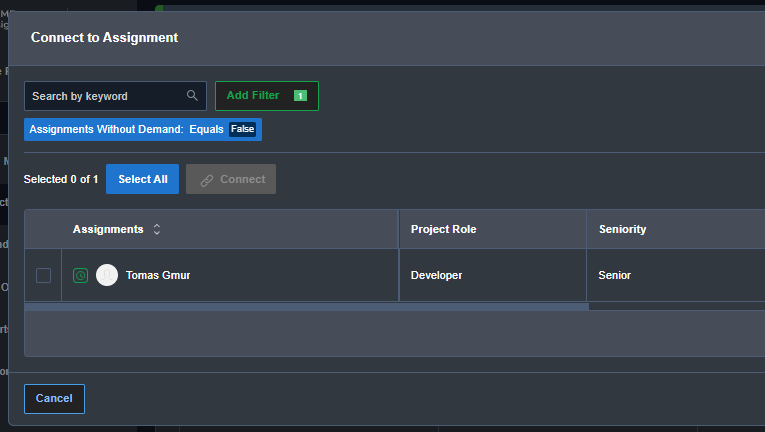Click the False value on the filter chip
Viewport: 765px width, 432px height.
click(242, 129)
